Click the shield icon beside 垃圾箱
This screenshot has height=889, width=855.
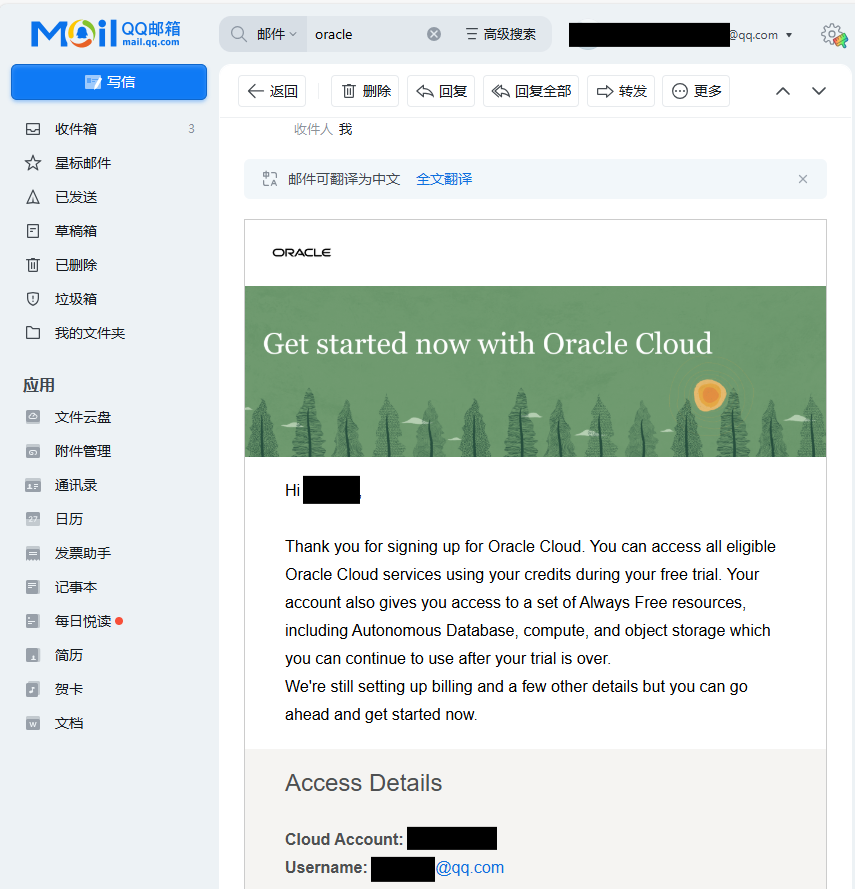tap(33, 299)
